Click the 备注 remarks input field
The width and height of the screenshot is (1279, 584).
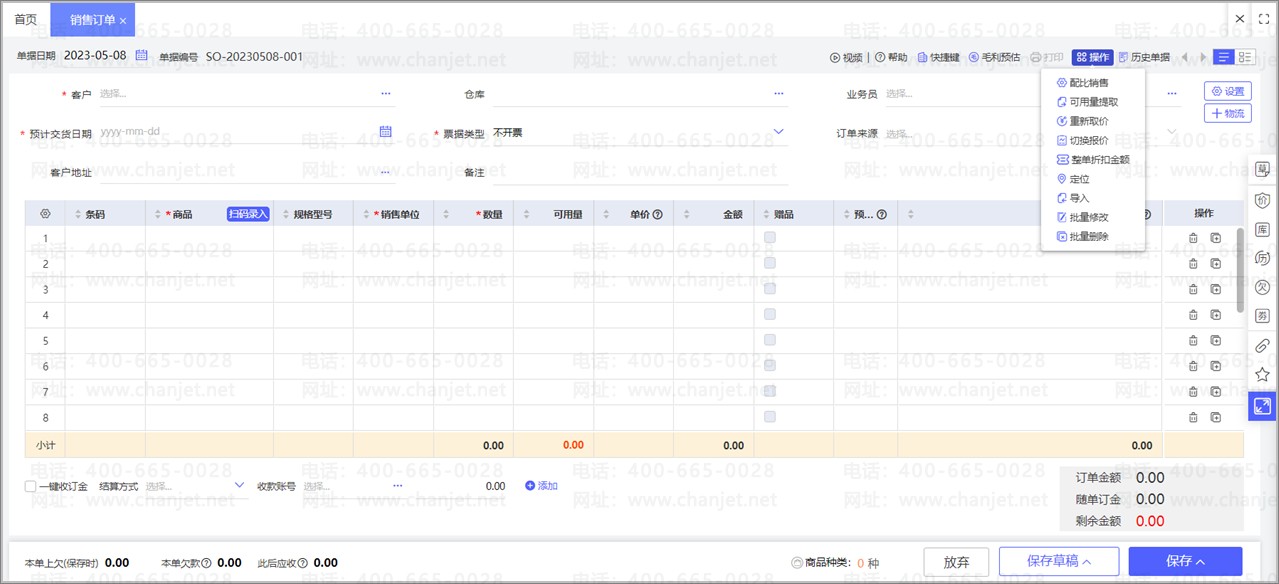coord(640,172)
